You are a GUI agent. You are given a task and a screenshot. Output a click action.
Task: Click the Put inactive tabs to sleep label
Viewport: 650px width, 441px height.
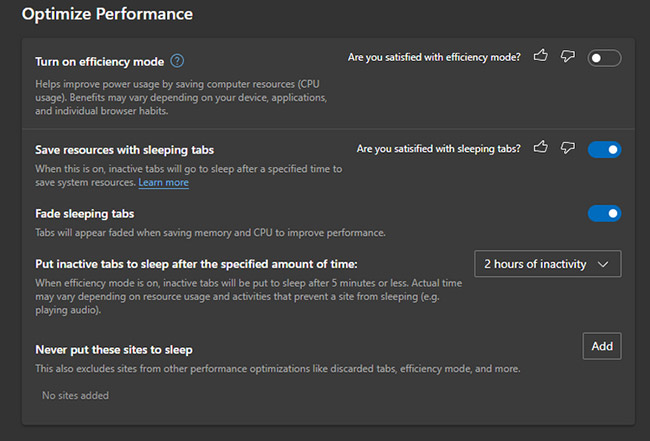click(x=196, y=264)
